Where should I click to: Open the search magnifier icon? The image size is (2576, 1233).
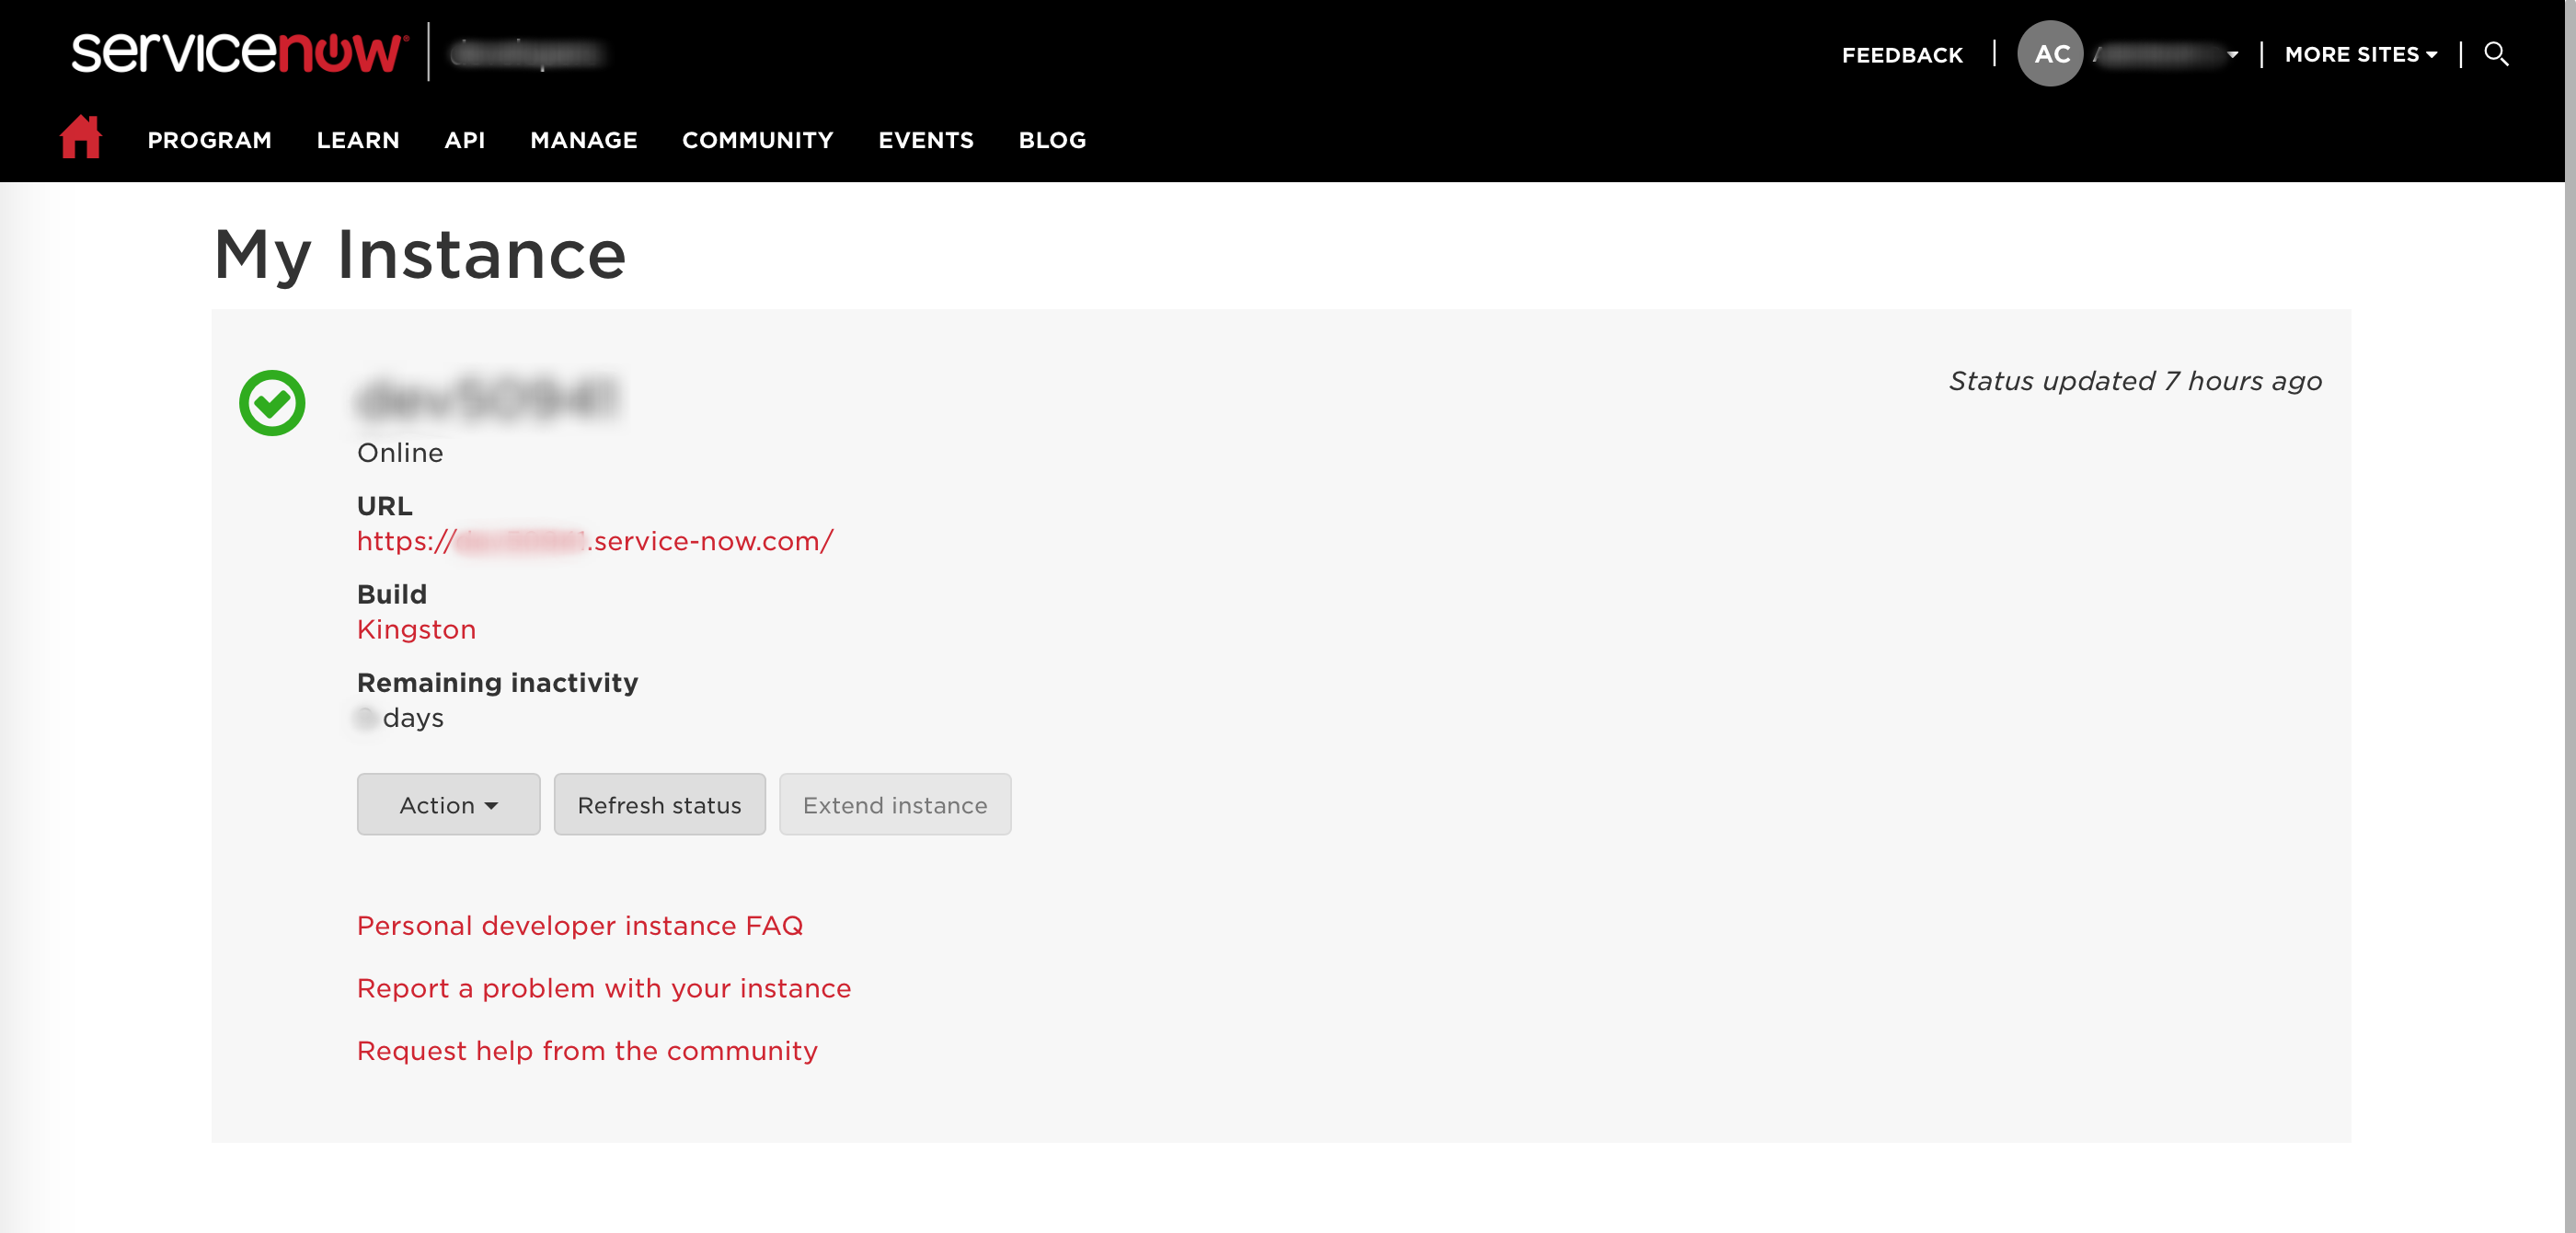[x=2496, y=54]
